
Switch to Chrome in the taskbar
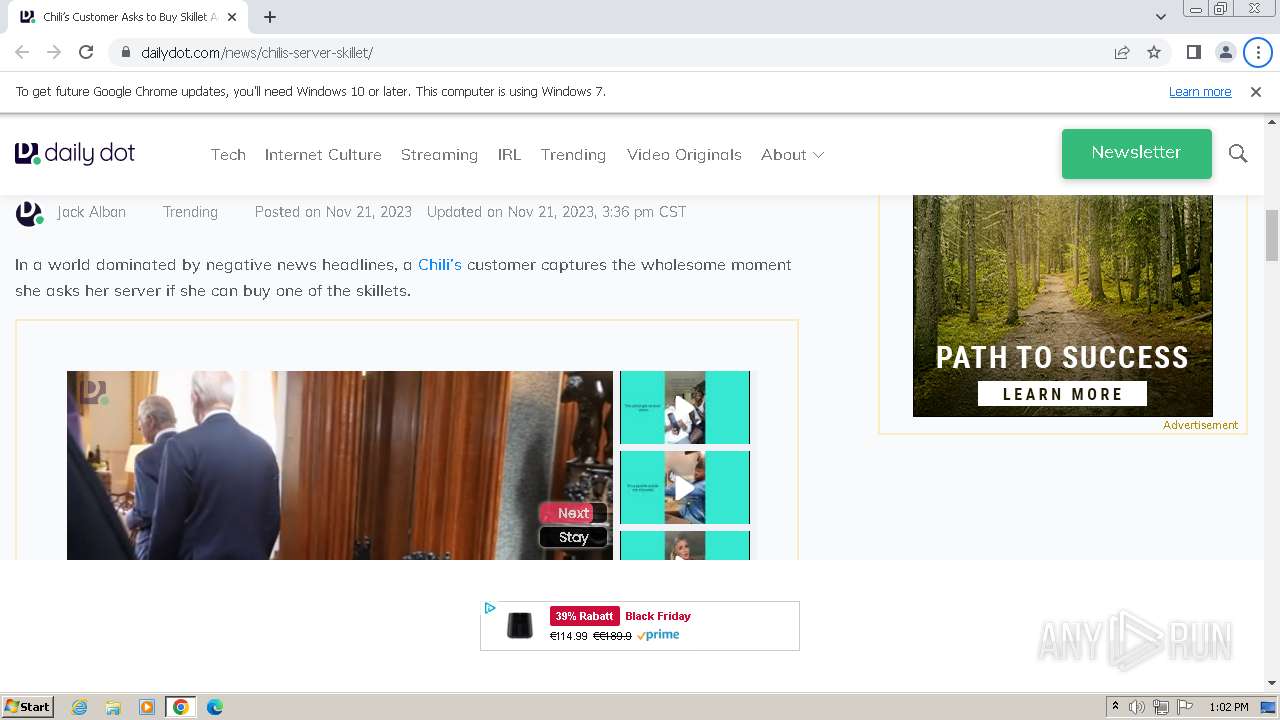[181, 707]
